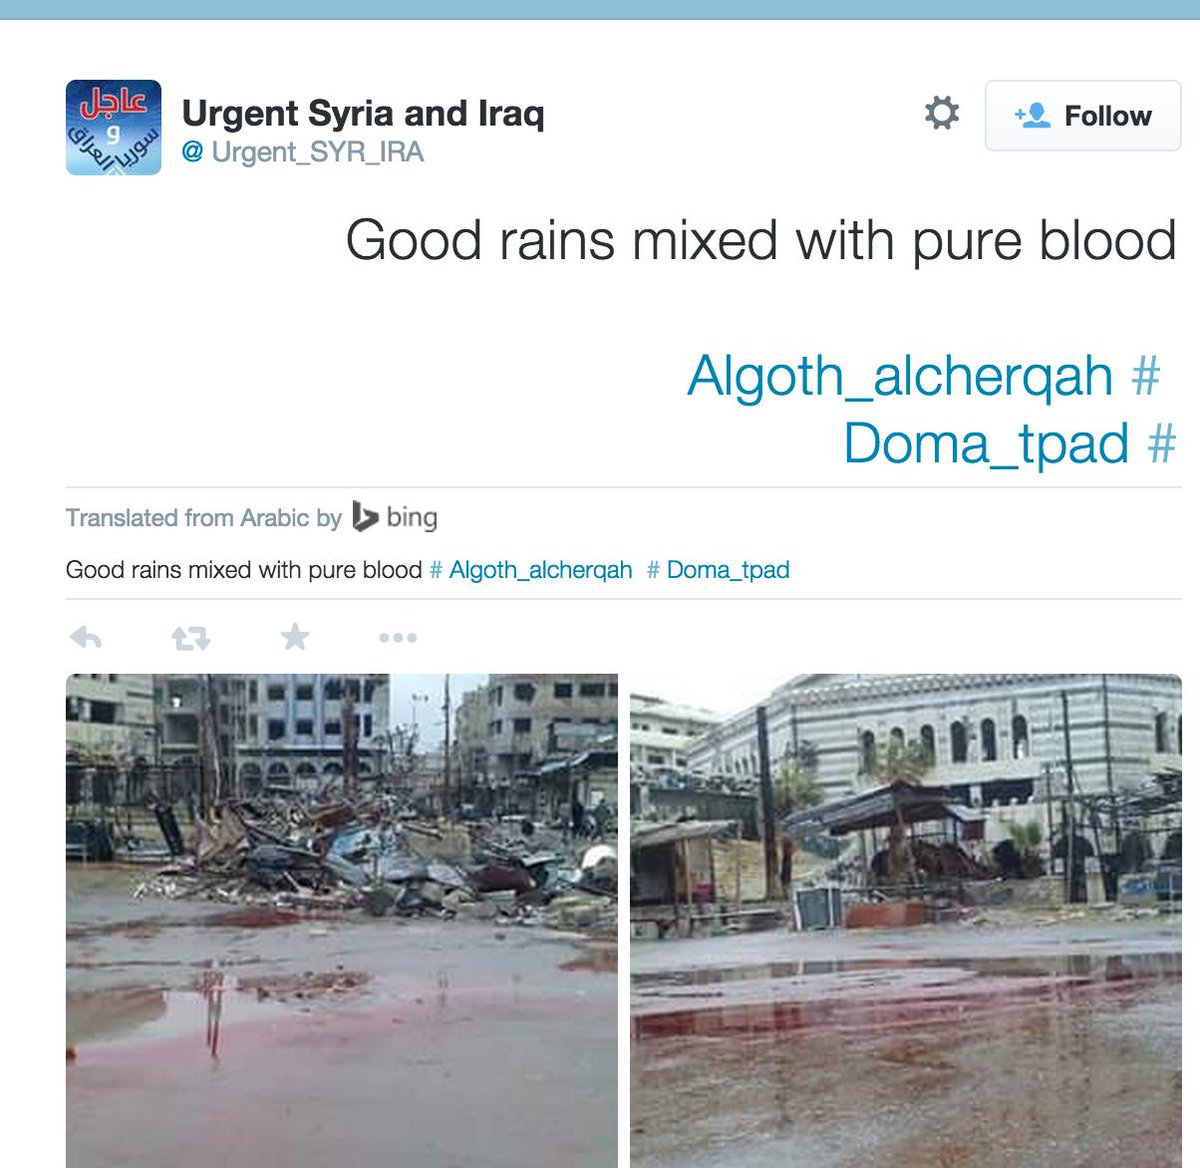Open the more options ellipsis
The height and width of the screenshot is (1168, 1200).
click(x=398, y=637)
